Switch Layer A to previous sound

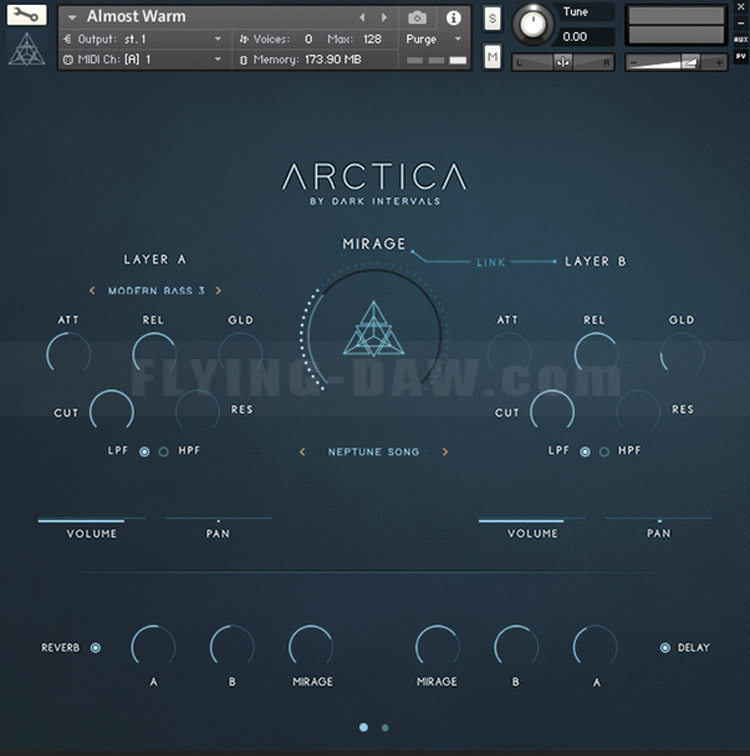click(92, 290)
